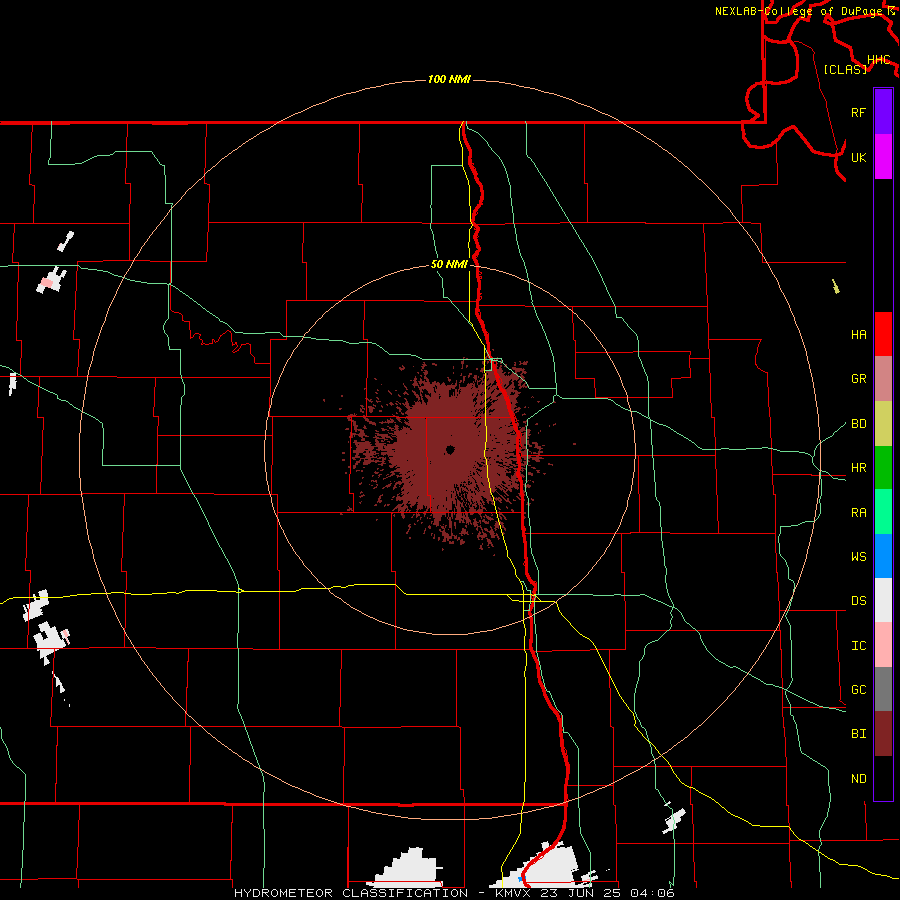Screen dimensions: 900x900
Task: Pick the mint green RA legend swatch
Action: (883, 512)
